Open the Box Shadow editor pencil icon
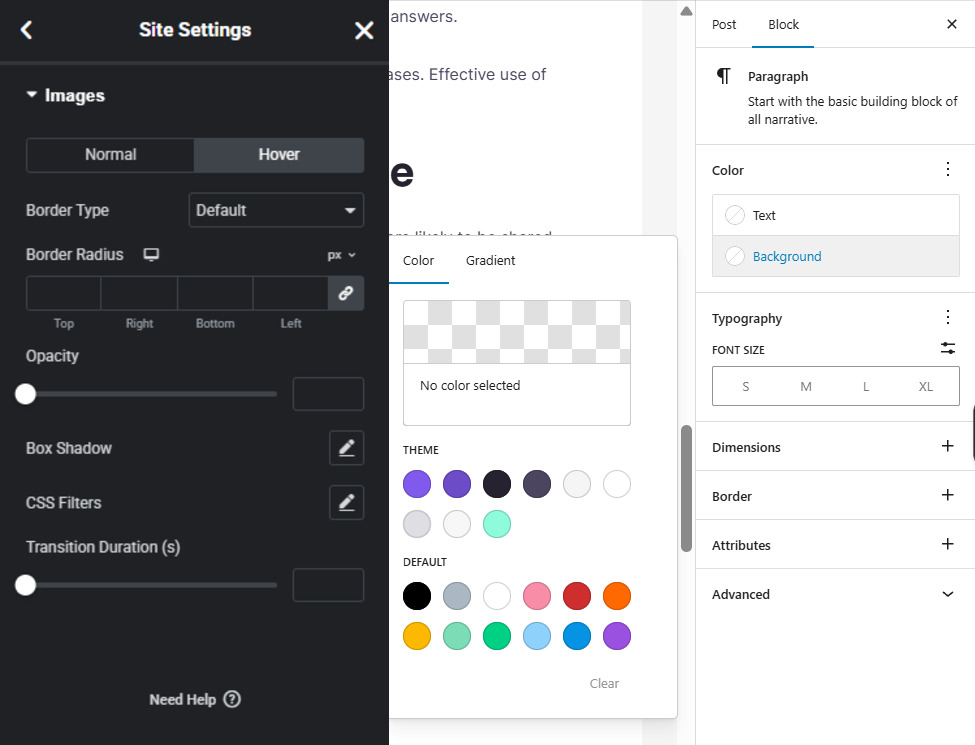975x745 pixels. pyautogui.click(x=347, y=448)
